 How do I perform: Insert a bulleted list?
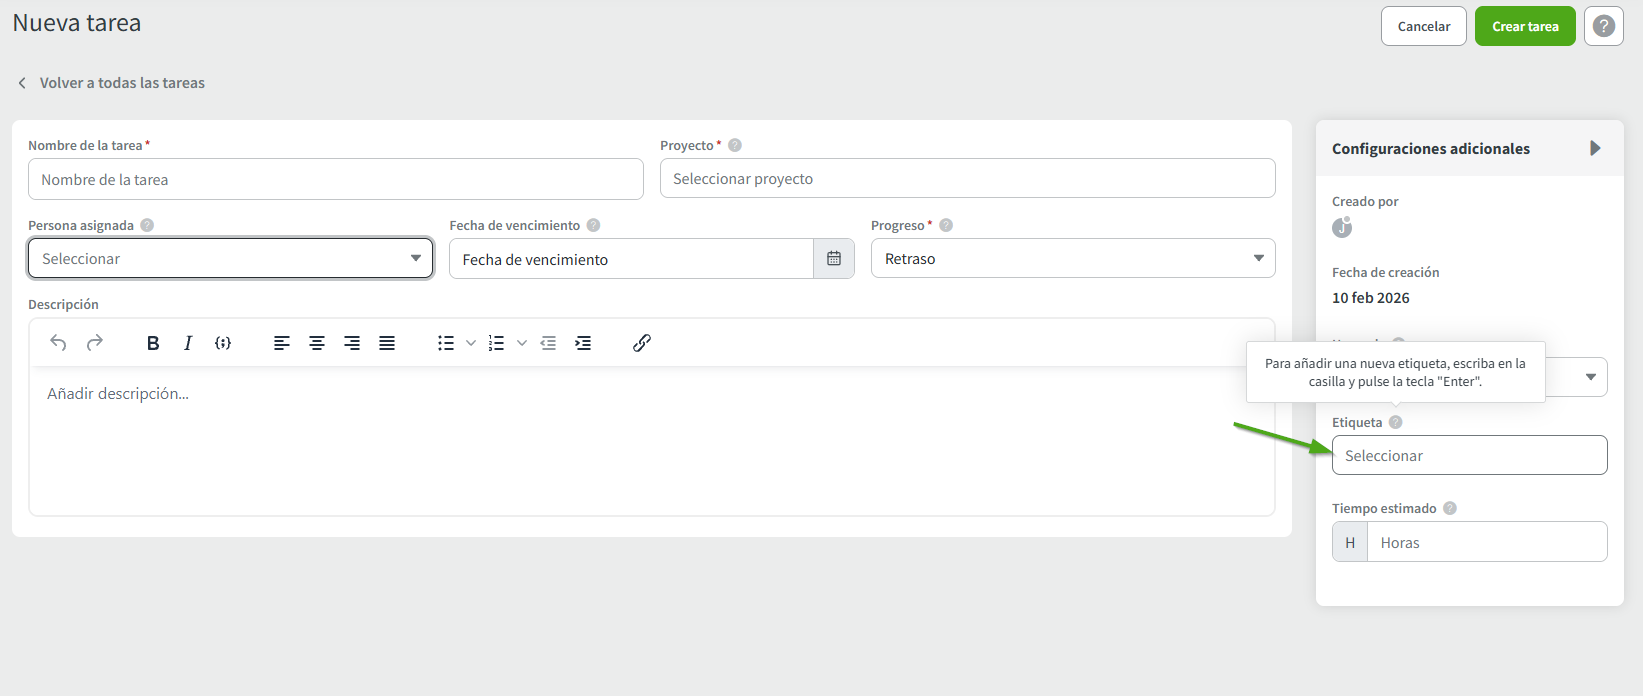446,343
